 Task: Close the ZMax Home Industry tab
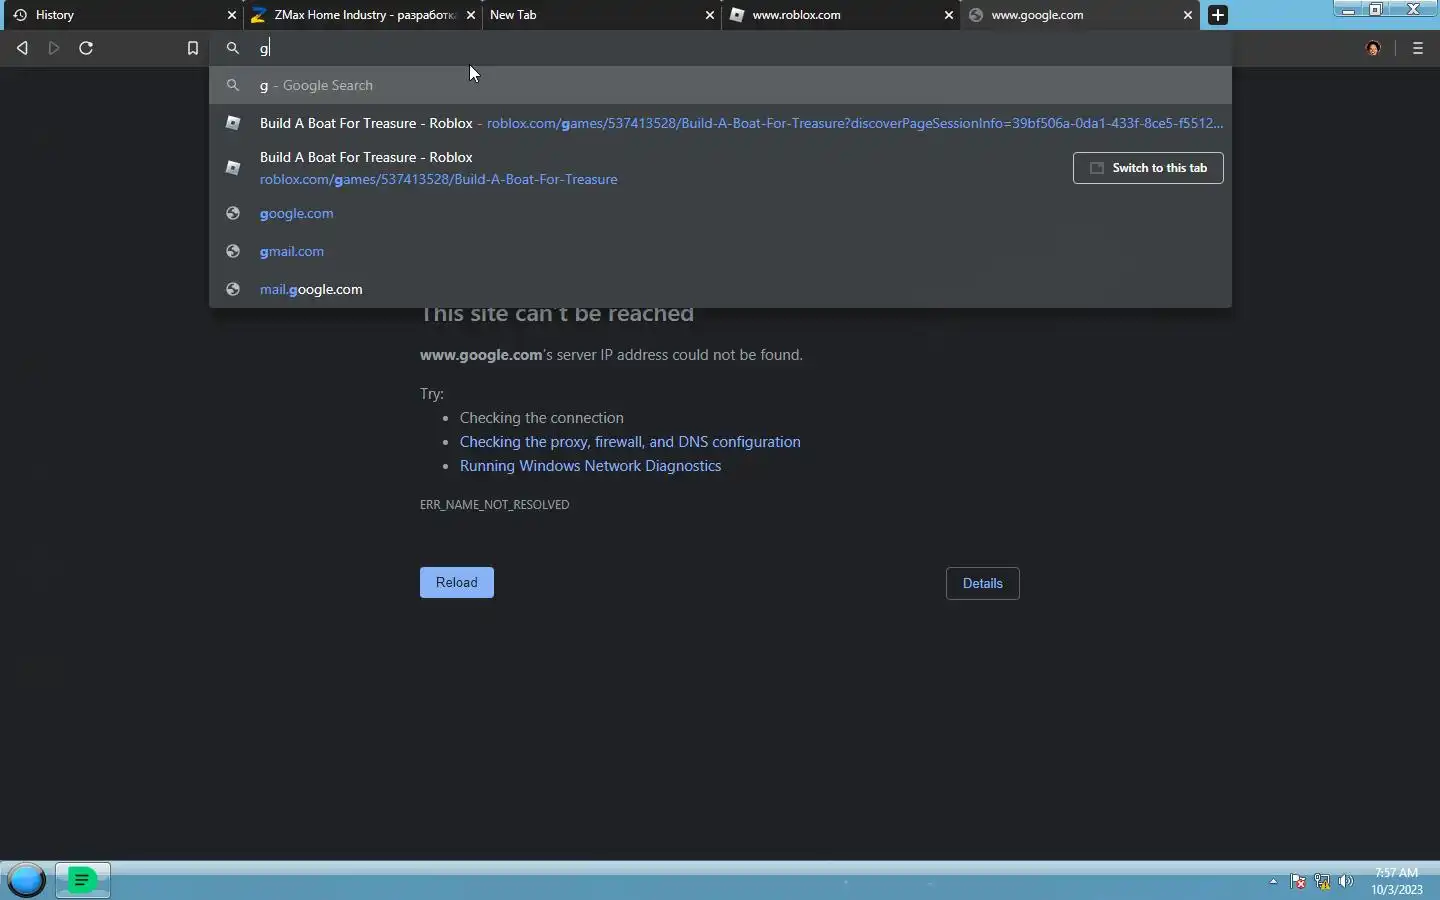coord(471,15)
